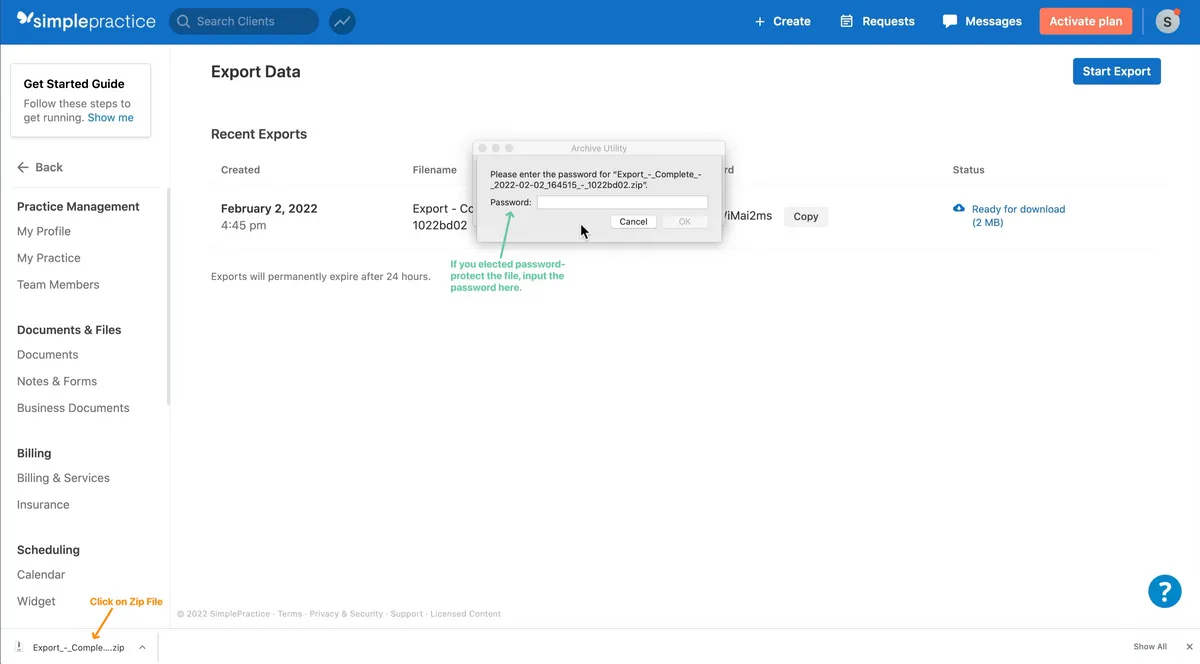Open Insurance settings
1200x664 pixels.
[43, 505]
